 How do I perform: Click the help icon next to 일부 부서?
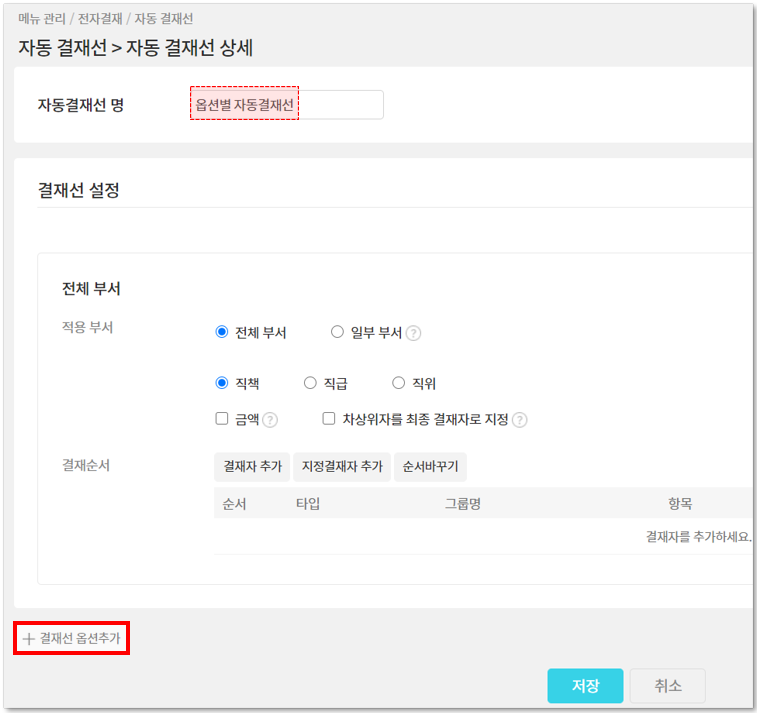pyautogui.click(x=413, y=333)
